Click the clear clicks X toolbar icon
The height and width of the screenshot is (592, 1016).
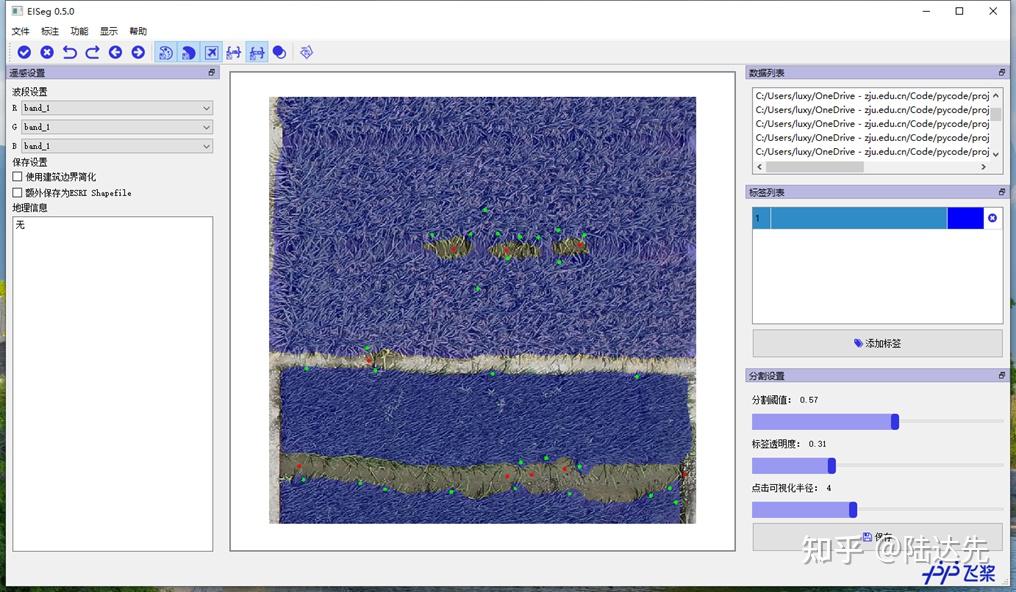(x=47, y=52)
